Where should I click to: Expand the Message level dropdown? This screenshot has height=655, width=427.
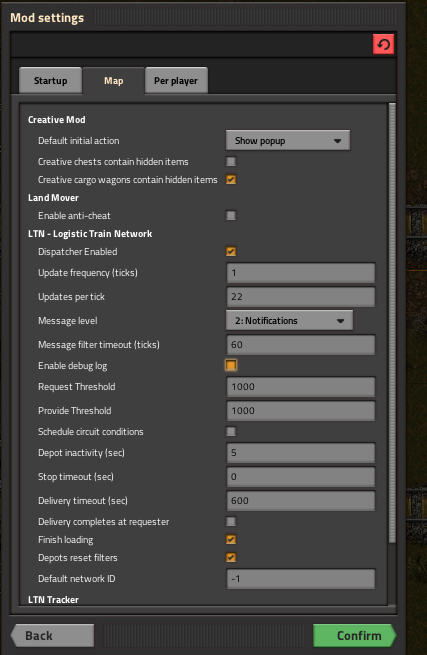pos(290,321)
